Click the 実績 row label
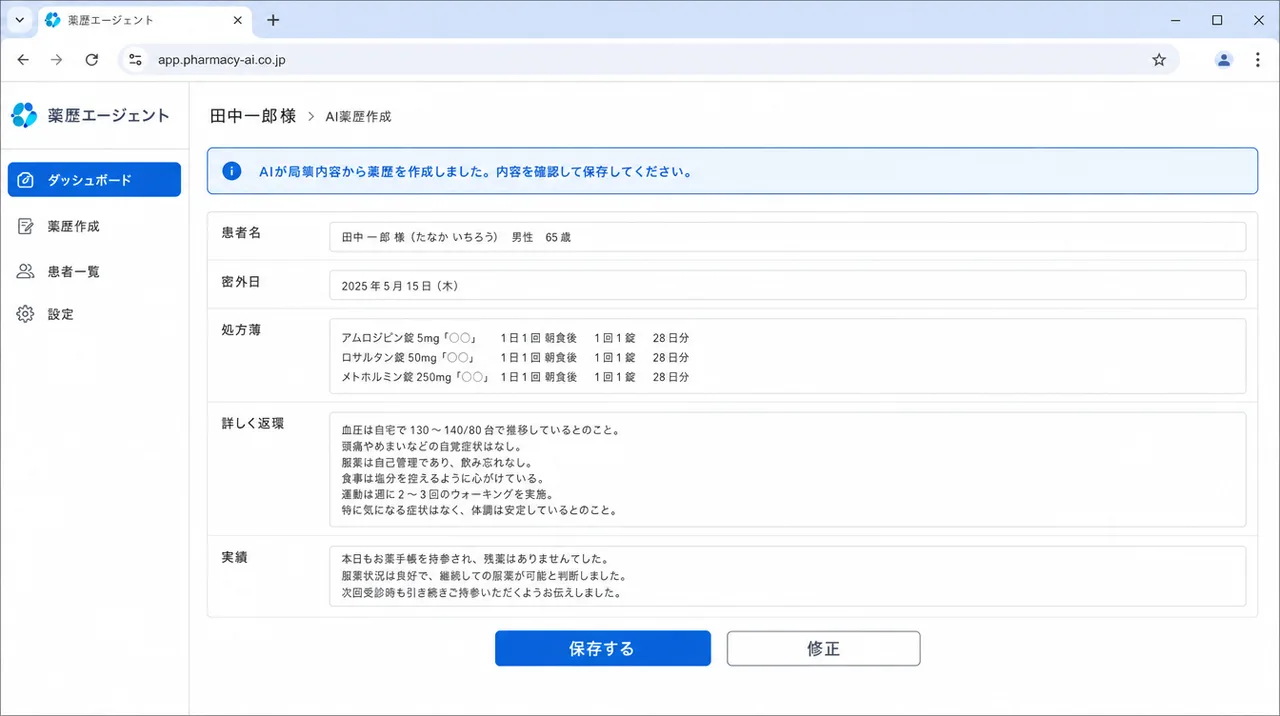 click(234, 556)
